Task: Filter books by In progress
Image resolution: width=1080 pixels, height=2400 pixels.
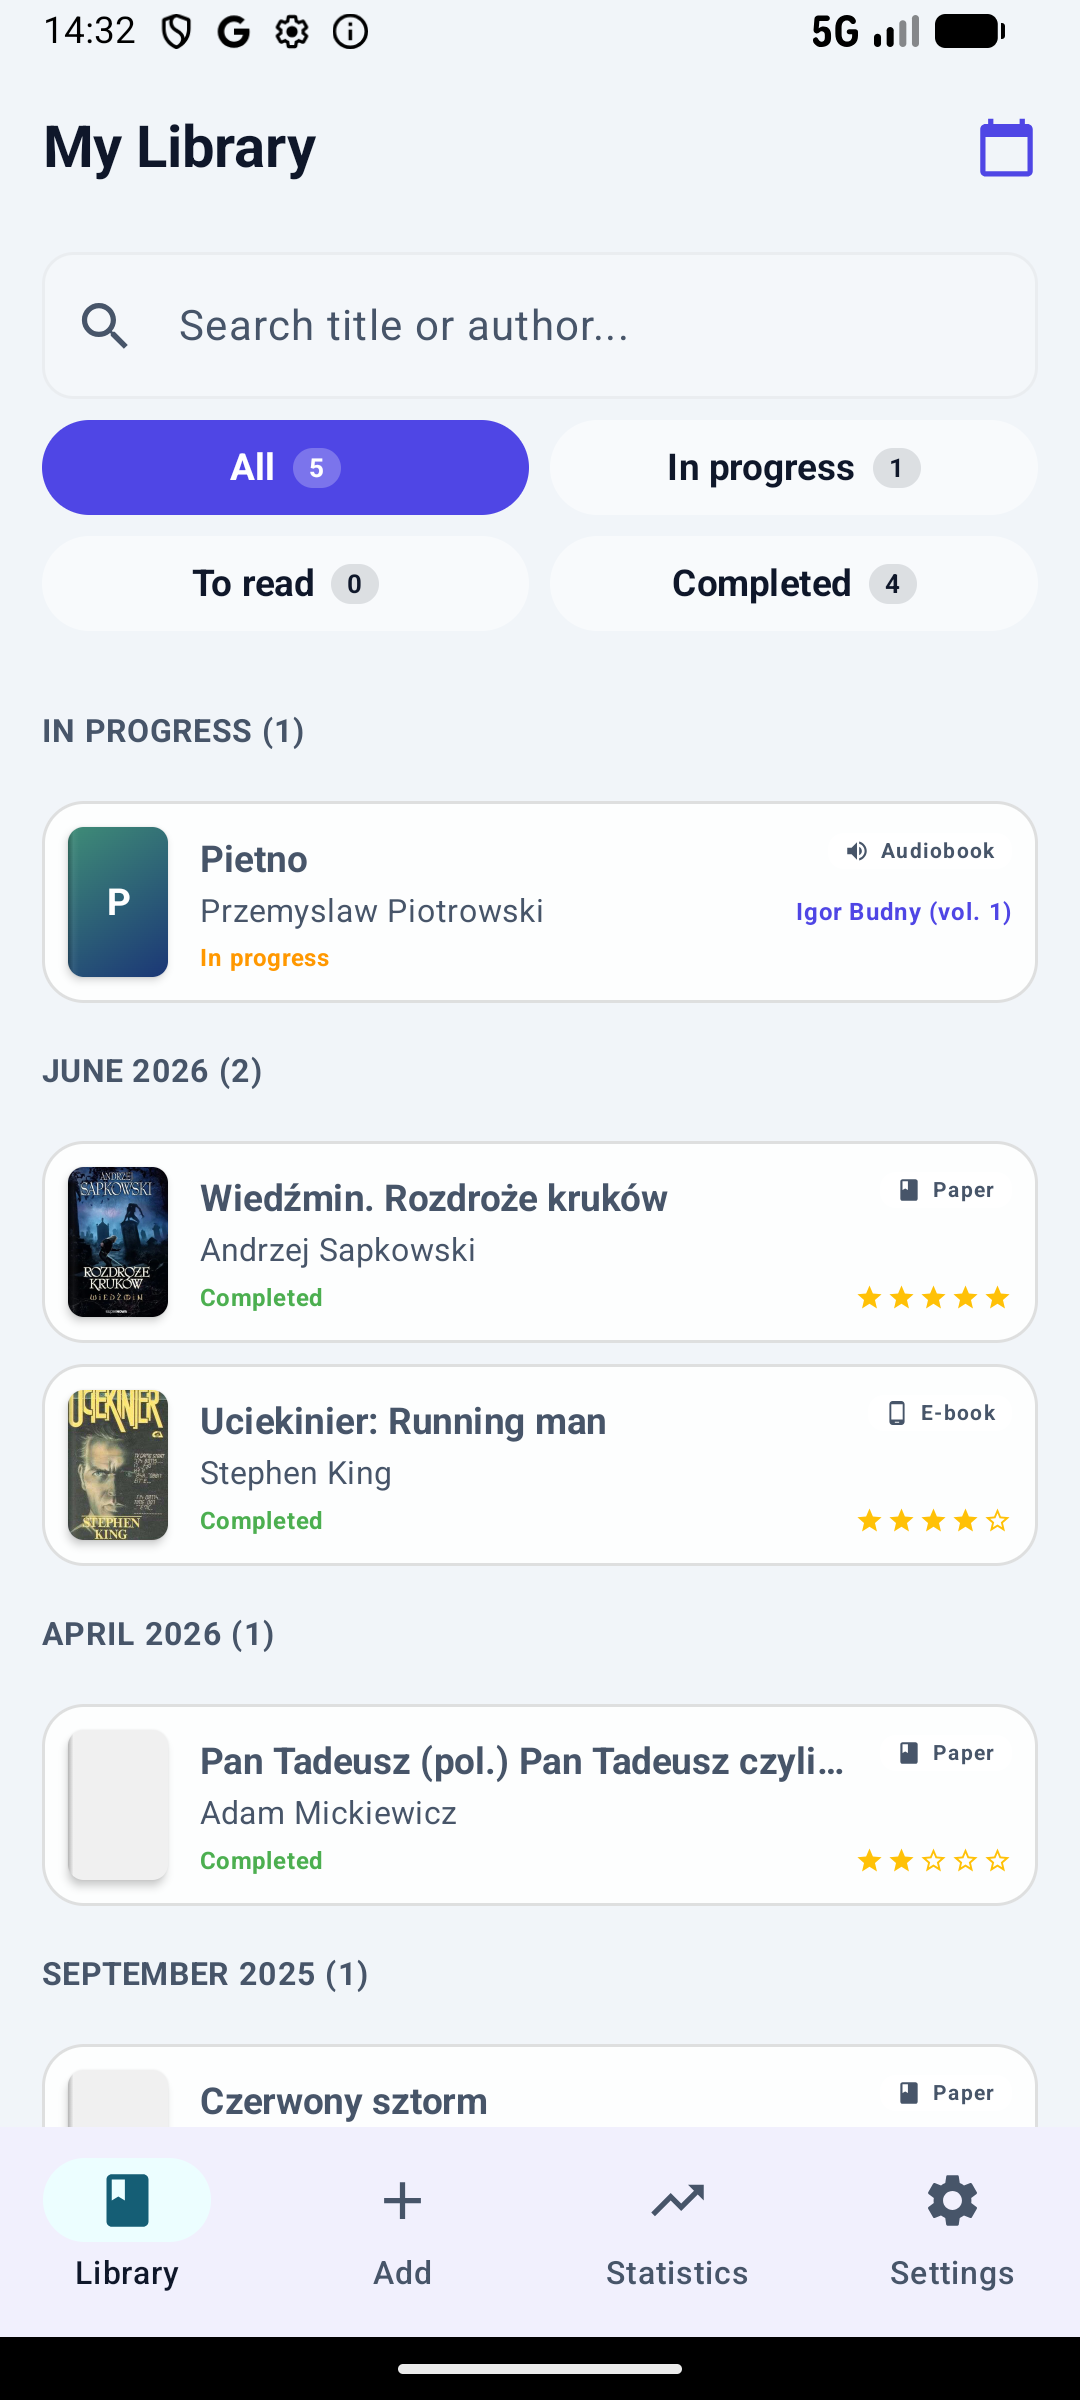Action: pos(794,467)
